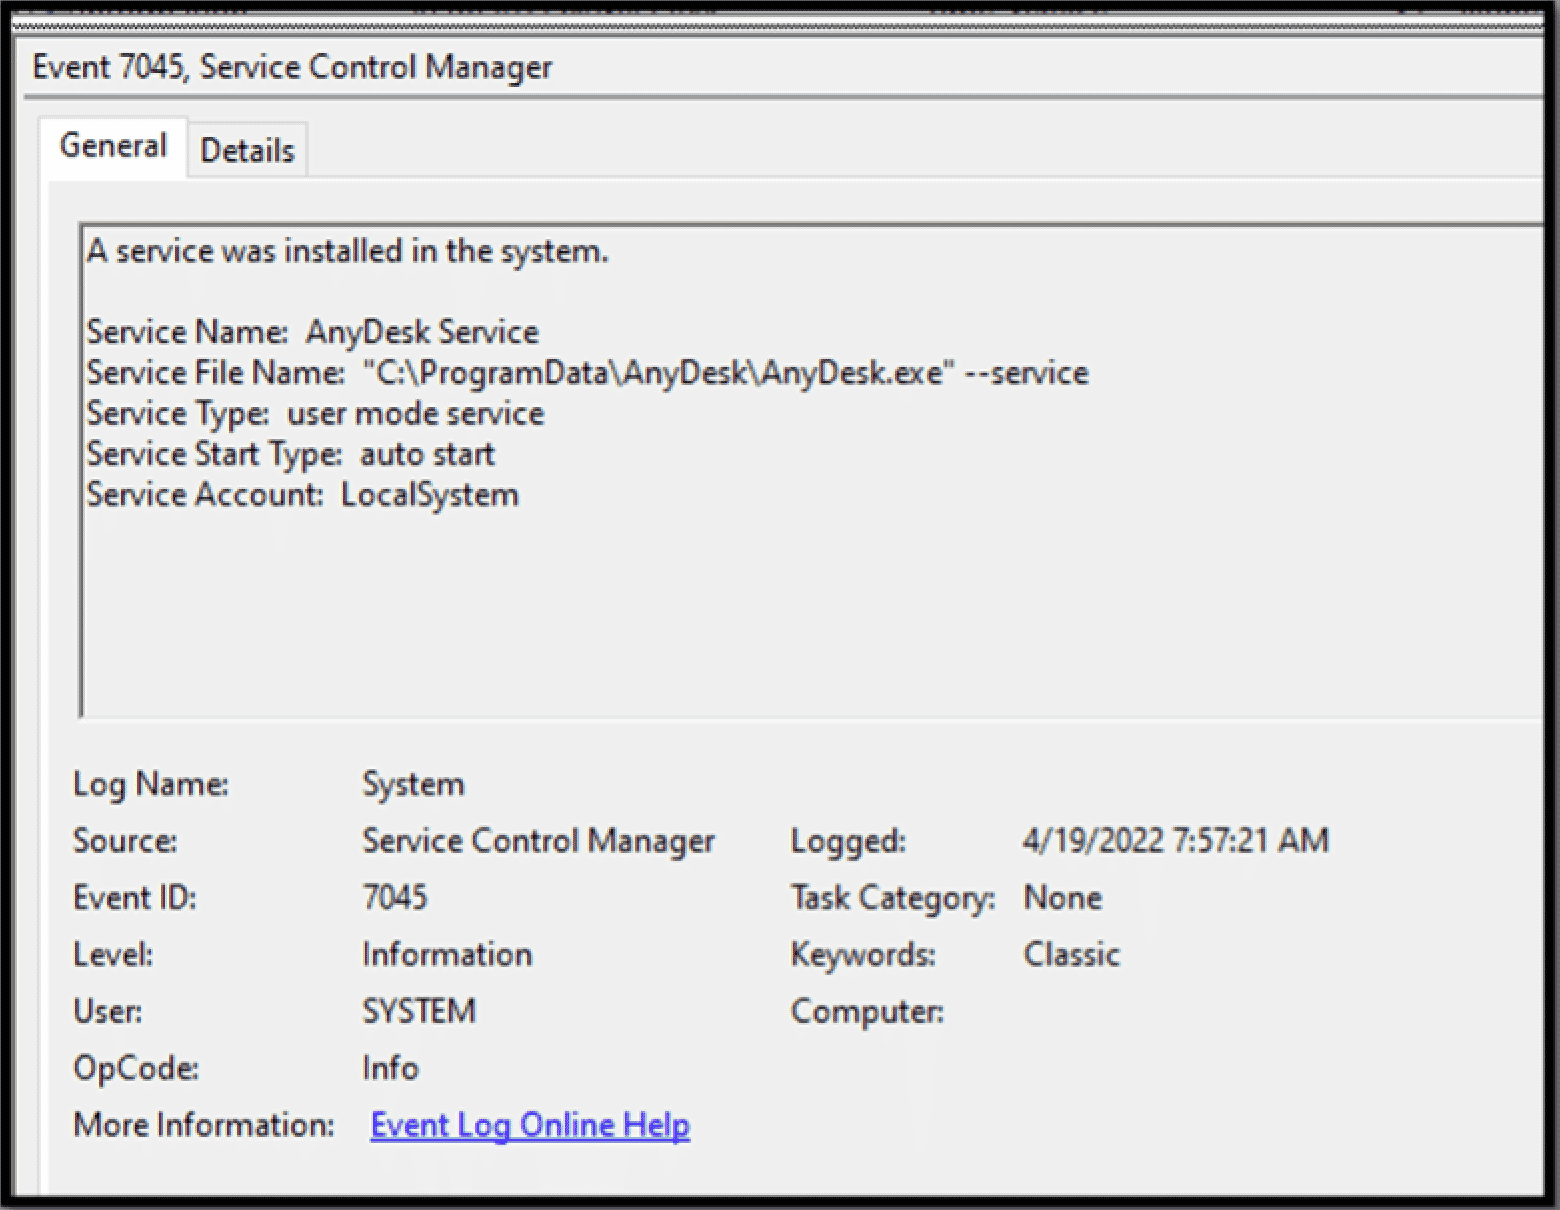Click the 'Event 7045, Service Control Manager' header

[x=292, y=67]
